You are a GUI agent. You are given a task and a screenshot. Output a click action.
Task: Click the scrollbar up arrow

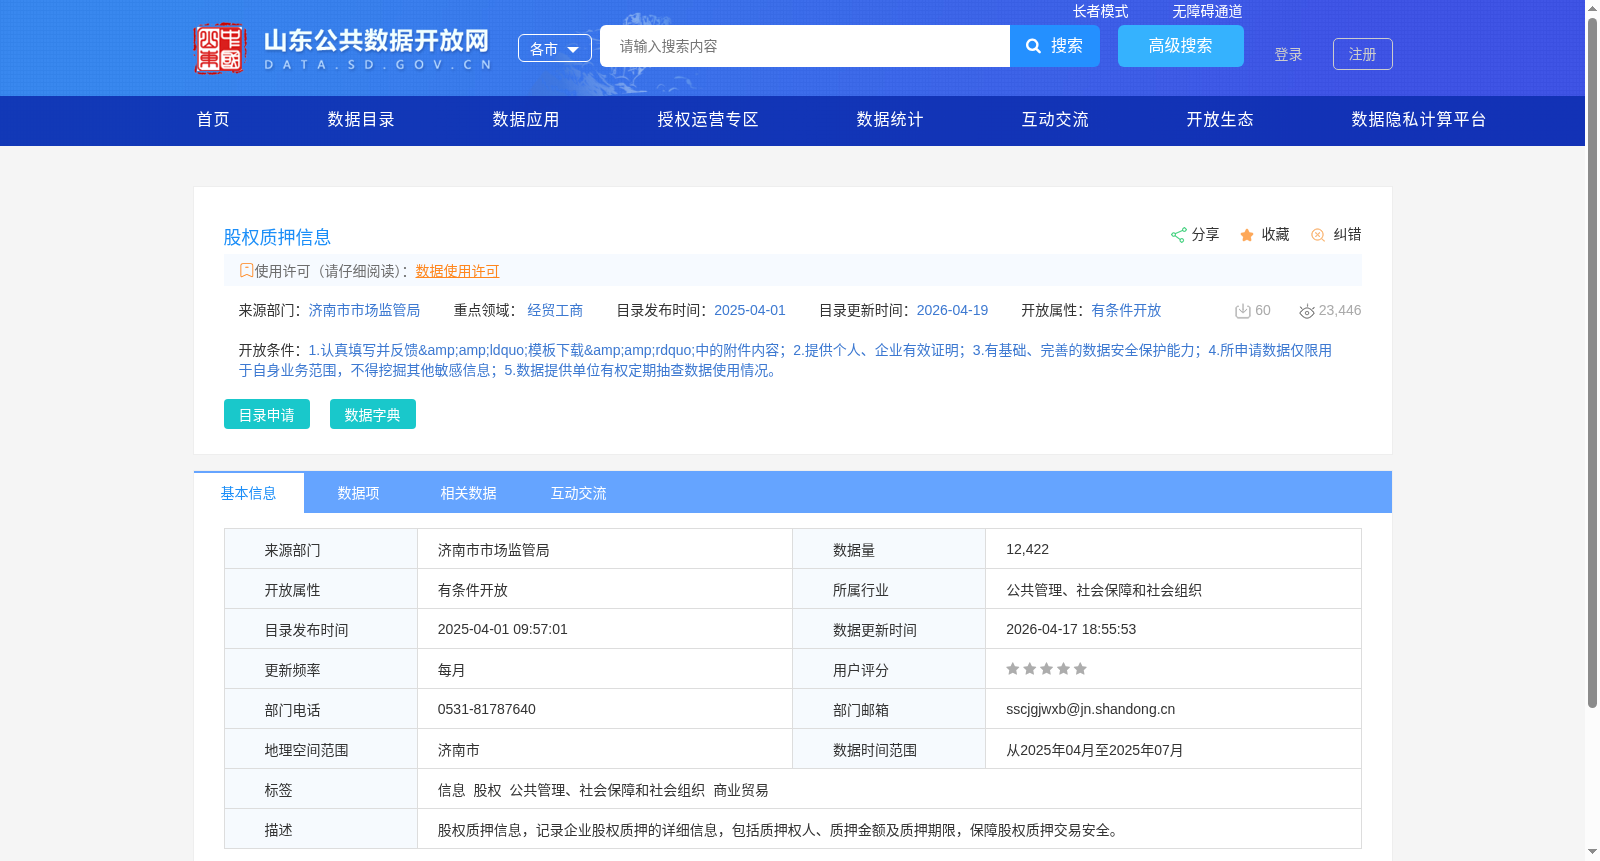[1592, 7]
